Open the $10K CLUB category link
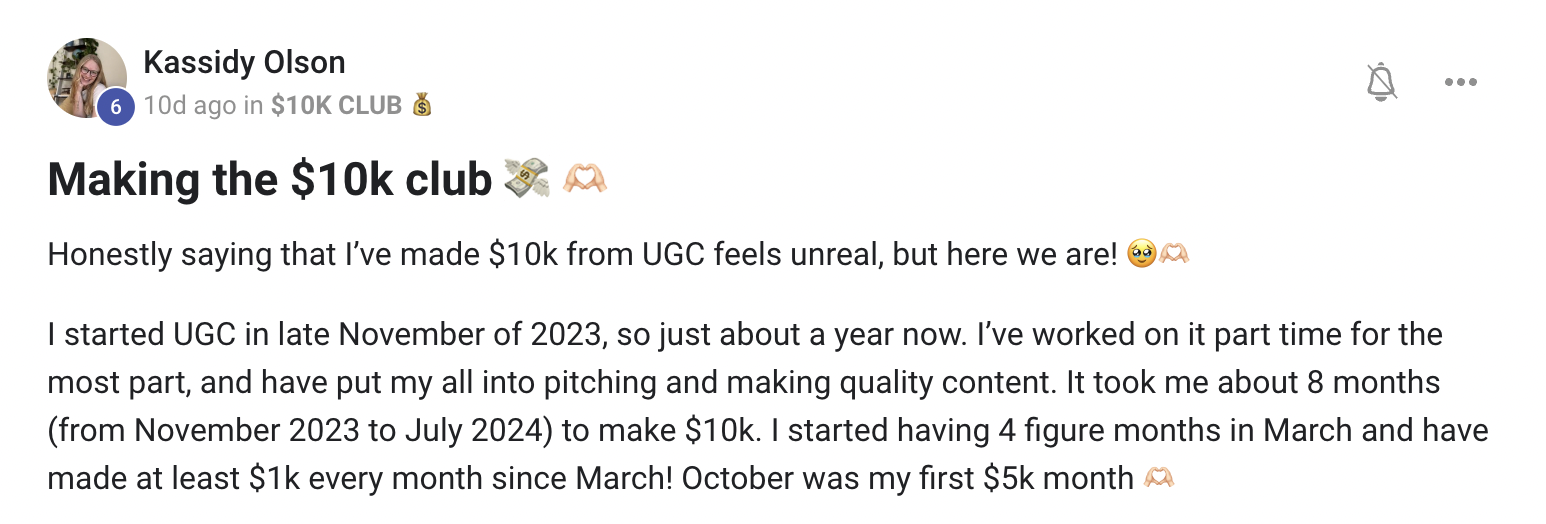Viewport: 1546px width, 524px height. pyautogui.click(x=336, y=105)
